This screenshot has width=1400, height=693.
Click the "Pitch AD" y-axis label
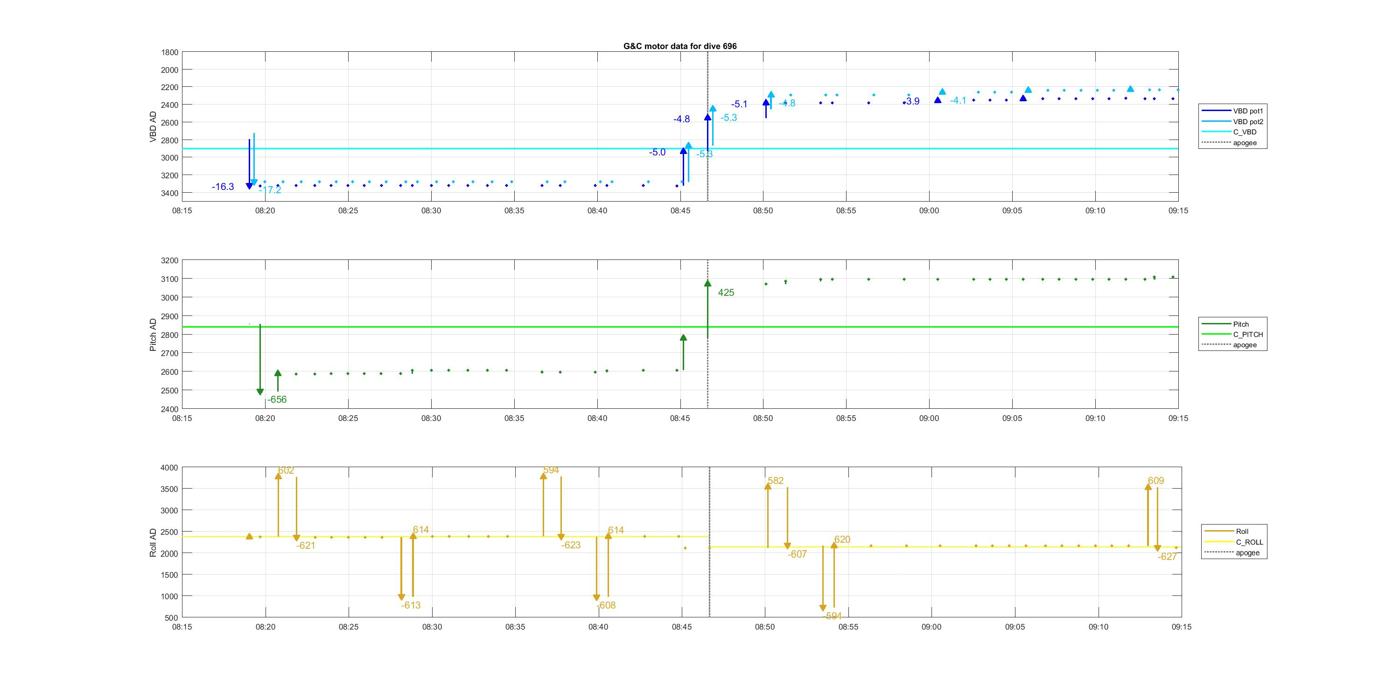point(154,335)
